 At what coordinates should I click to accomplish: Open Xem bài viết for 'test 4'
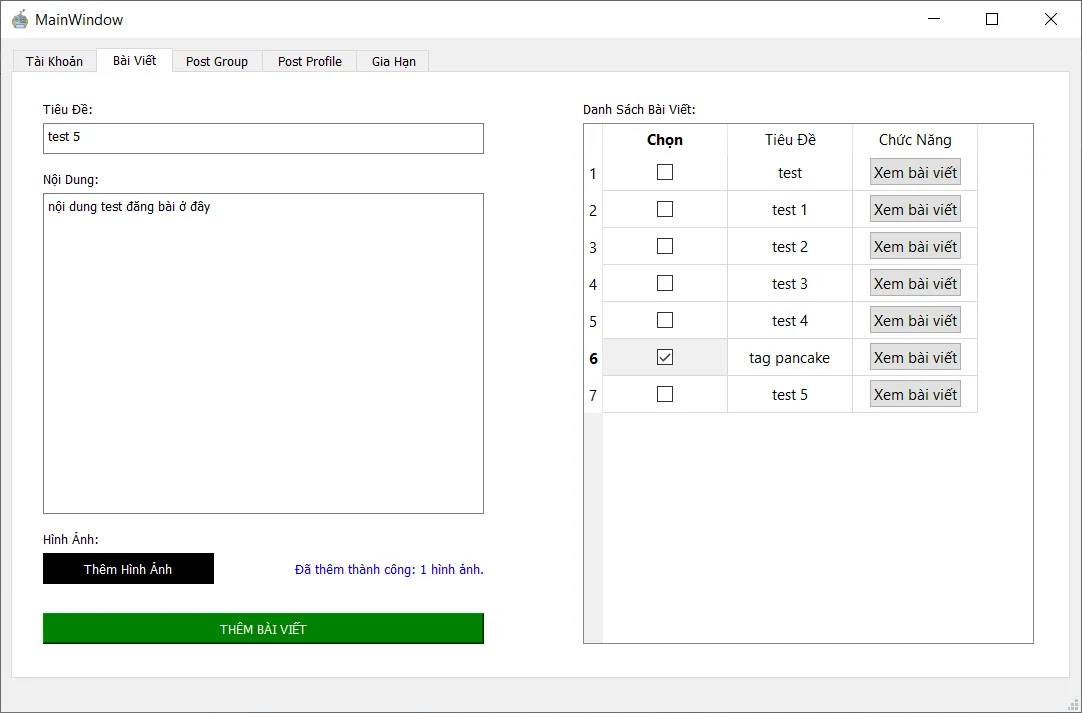tap(915, 321)
